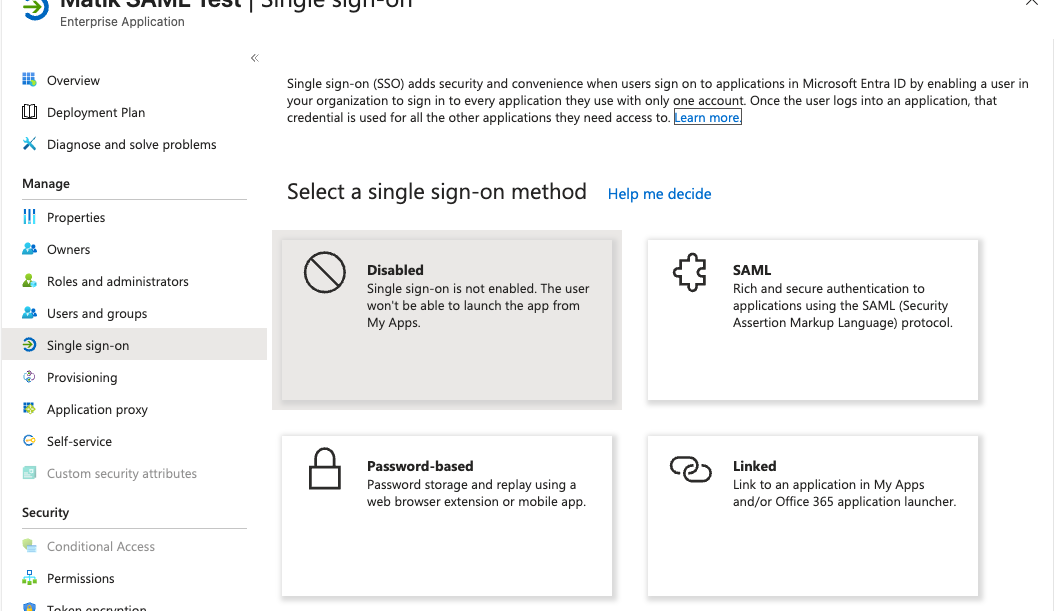The width and height of the screenshot is (1054, 611).
Task: Select the Linked sign-on method card
Action: tap(812, 515)
